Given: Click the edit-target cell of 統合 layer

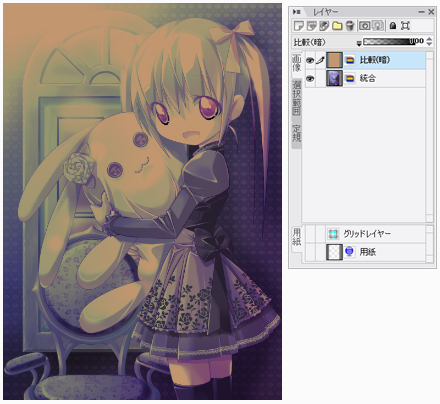Looking at the screenshot, I should 320,79.
